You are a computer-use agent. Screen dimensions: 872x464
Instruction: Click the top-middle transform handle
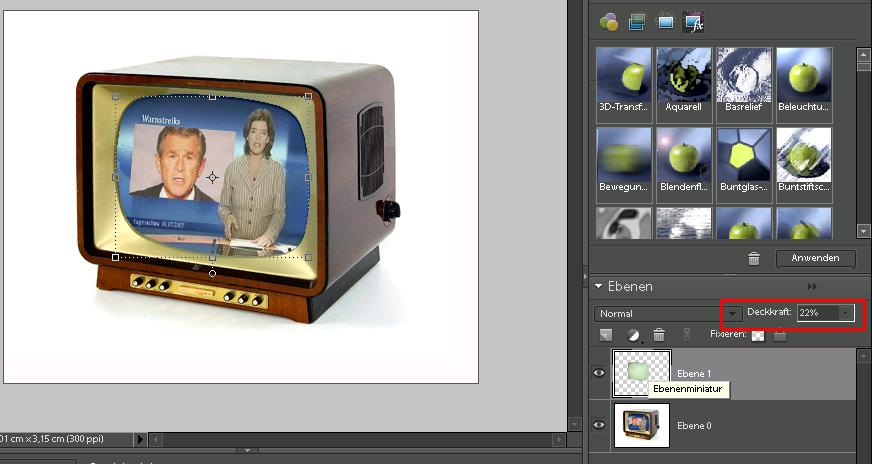tap(212, 97)
